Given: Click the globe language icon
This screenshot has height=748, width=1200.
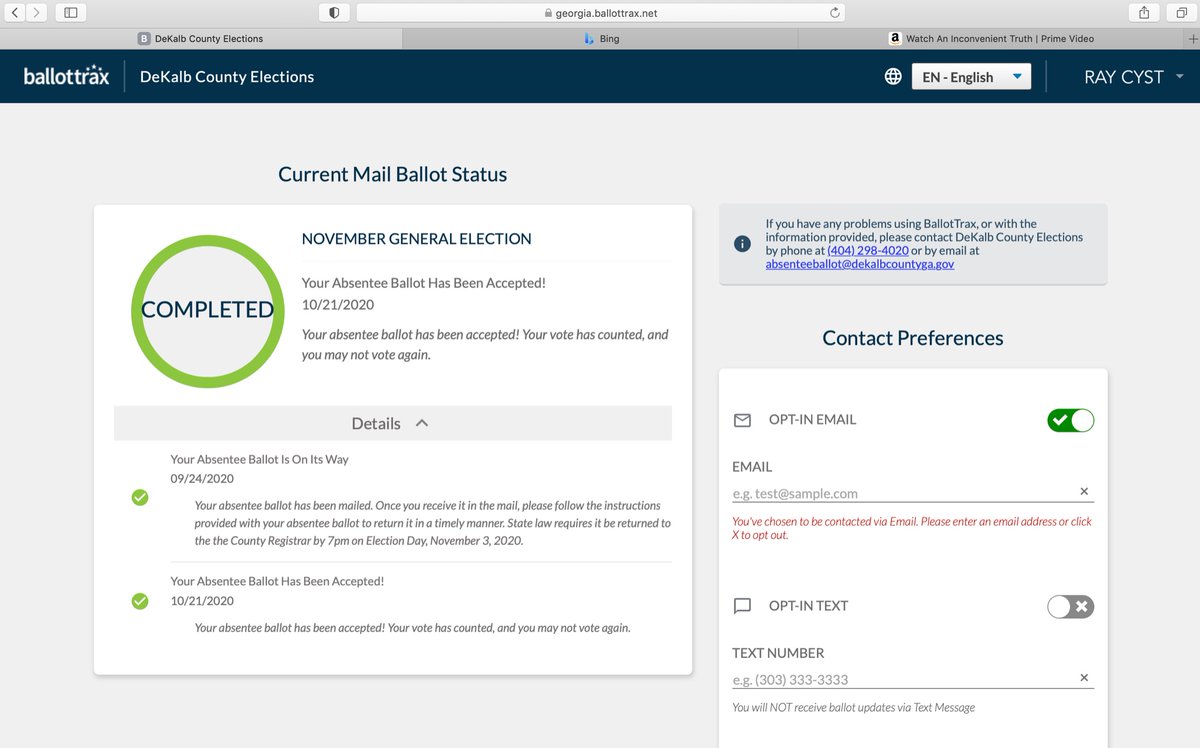Looking at the screenshot, I should tap(893, 77).
